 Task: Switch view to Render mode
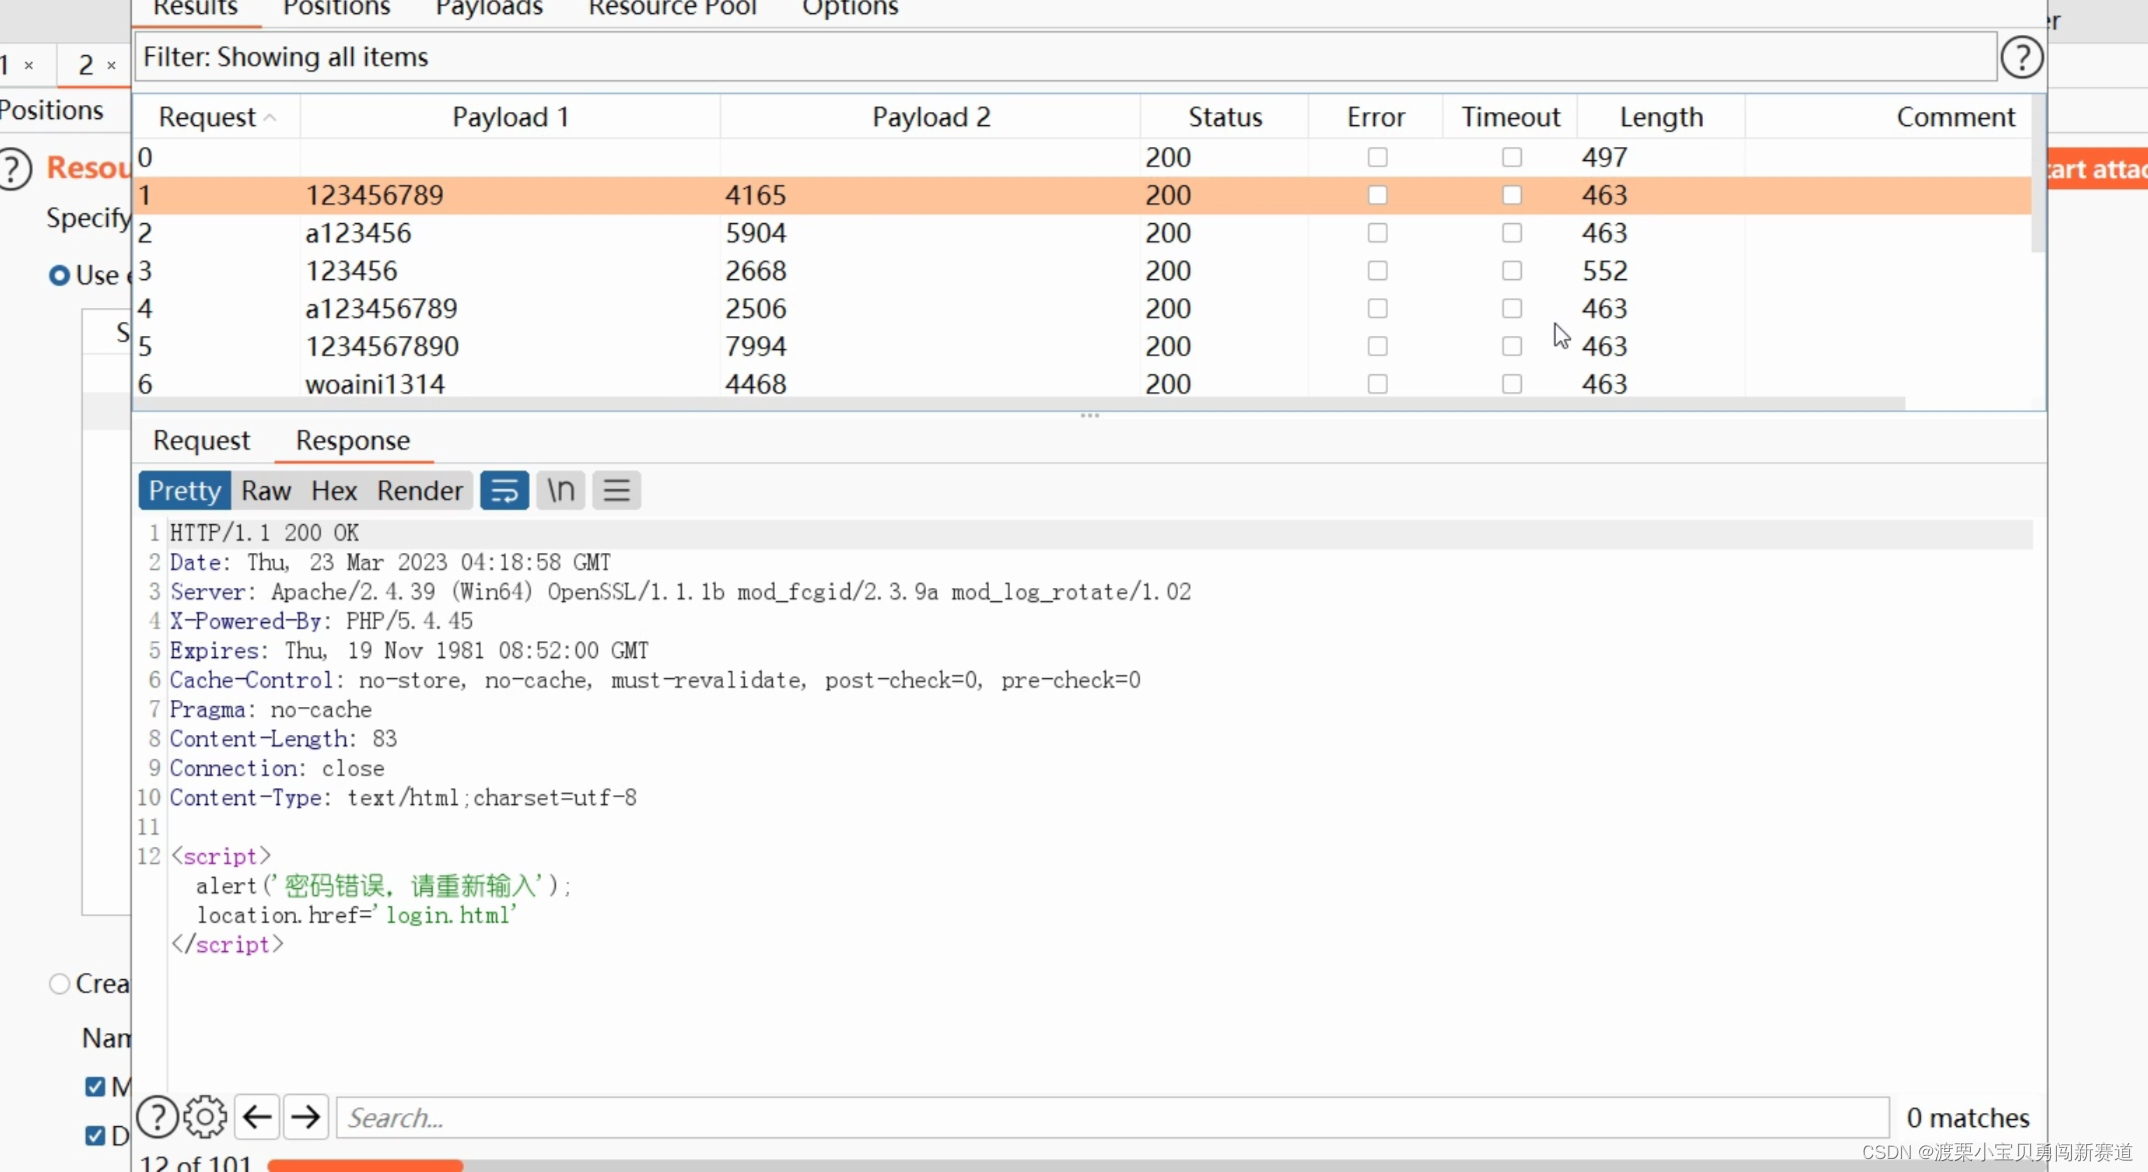tap(419, 491)
